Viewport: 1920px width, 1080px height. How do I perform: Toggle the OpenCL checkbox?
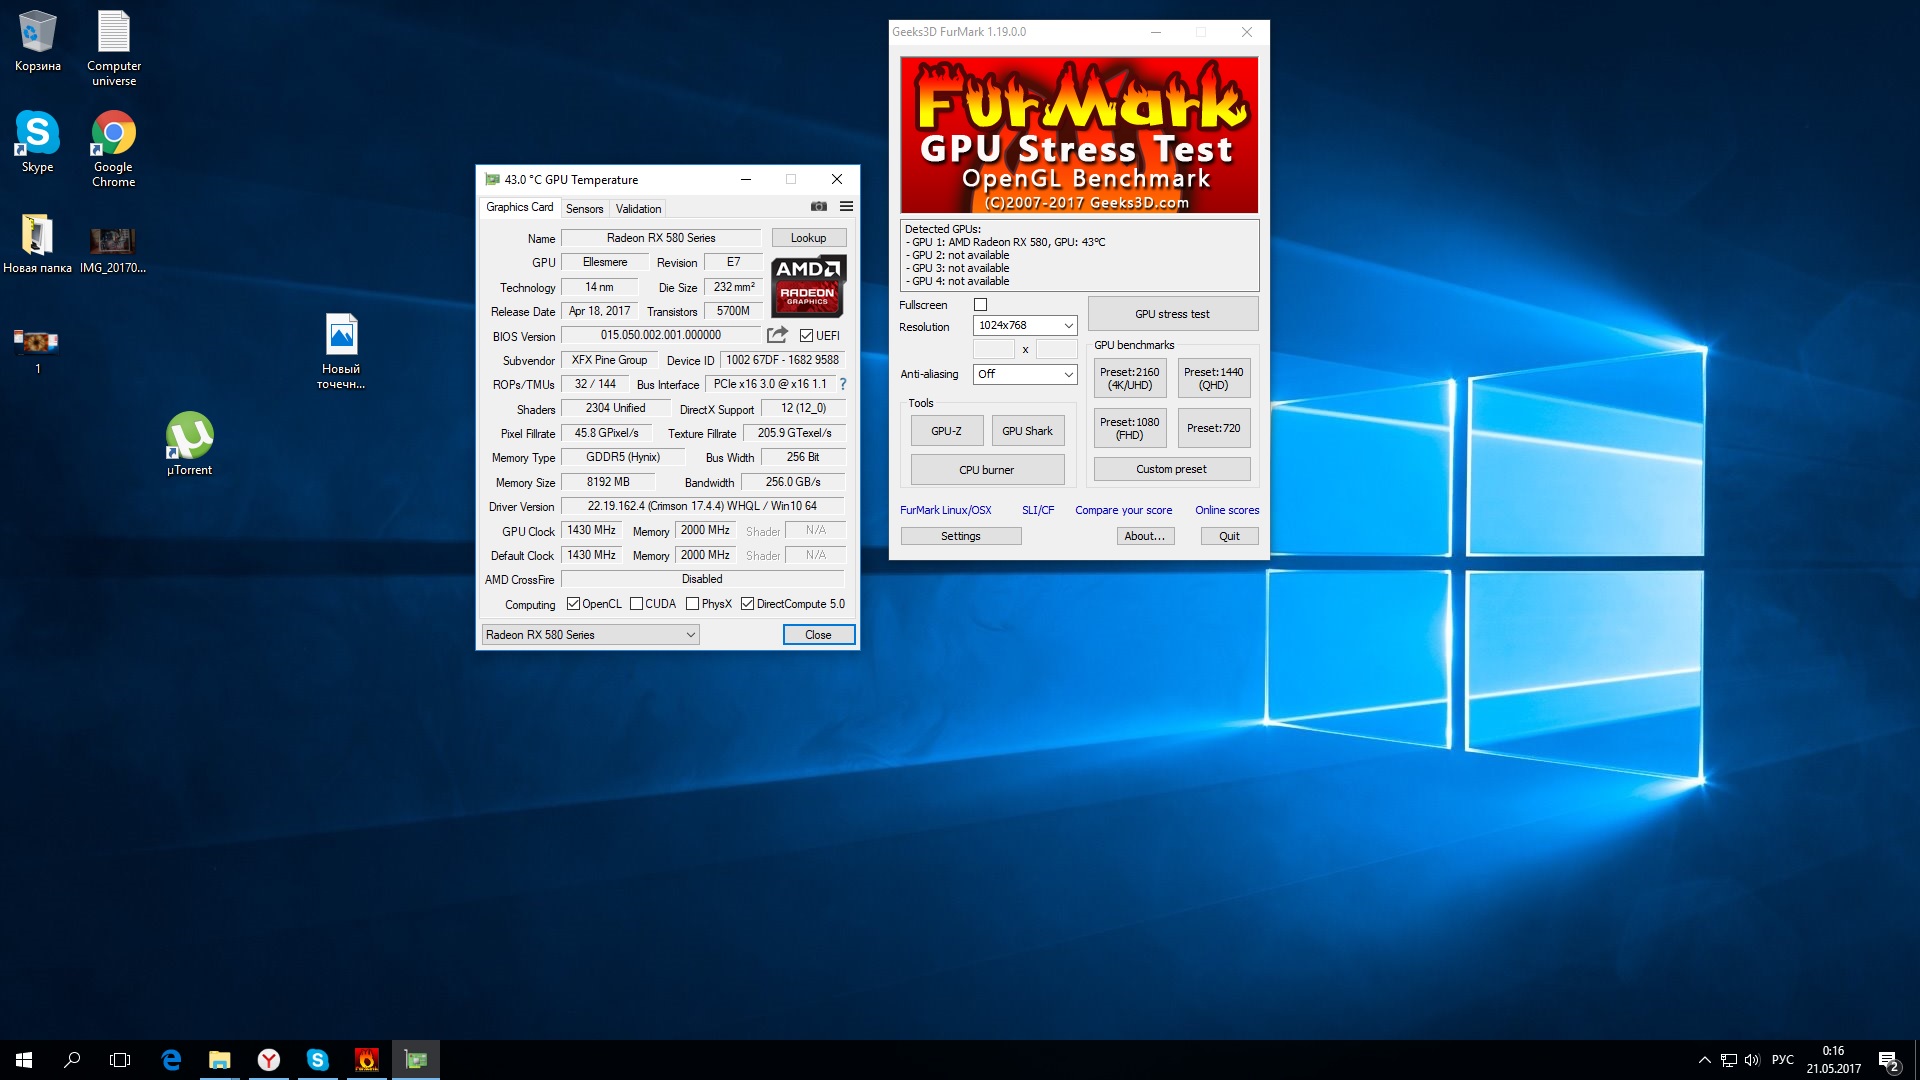click(x=573, y=604)
